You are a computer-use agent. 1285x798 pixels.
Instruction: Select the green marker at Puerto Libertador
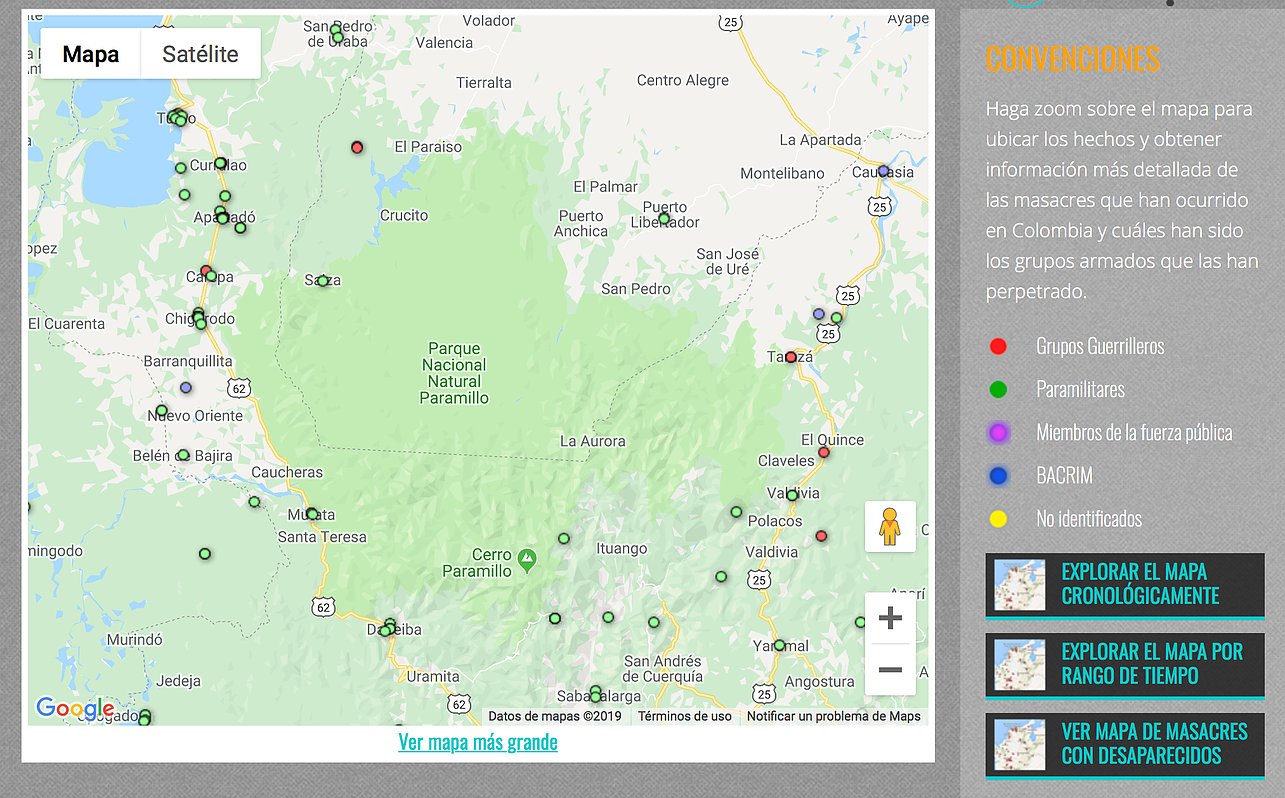point(664,218)
